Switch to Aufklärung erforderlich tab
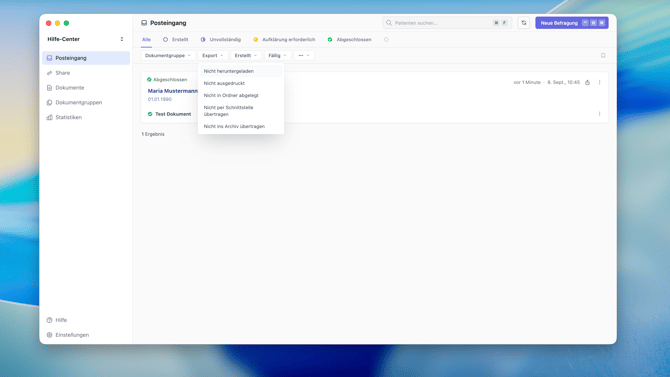 tap(284, 40)
